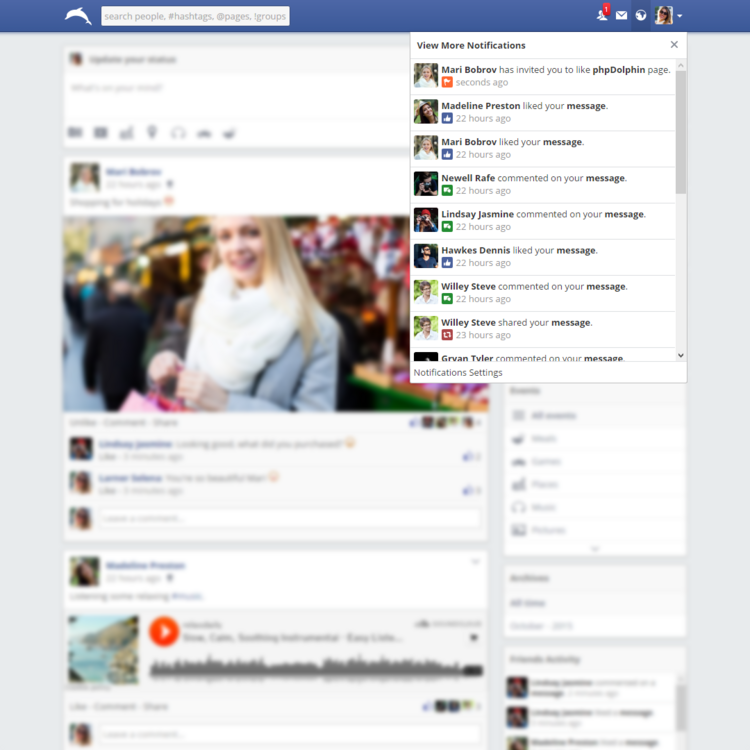Screen dimensions: 750x750
Task: Open the shopping woman post photo
Action: 276,313
